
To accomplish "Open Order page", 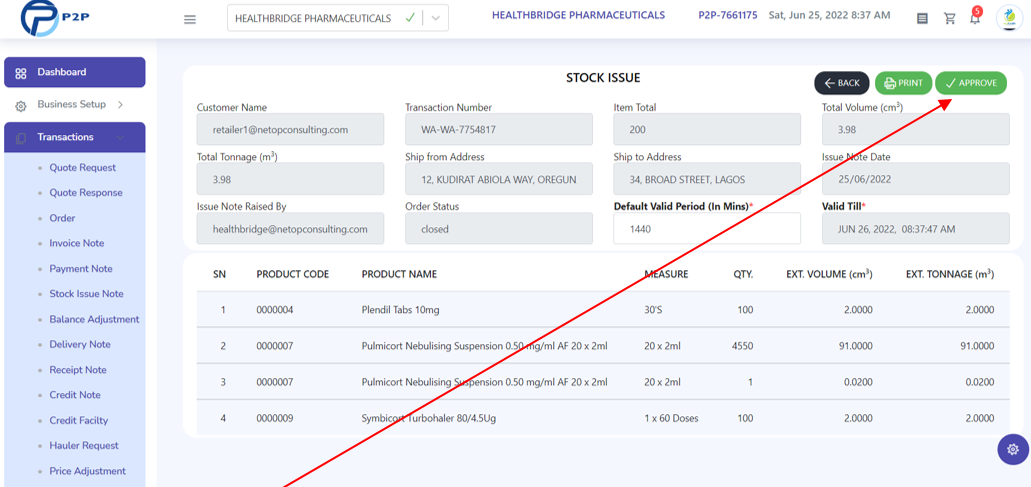I will [x=62, y=218].
